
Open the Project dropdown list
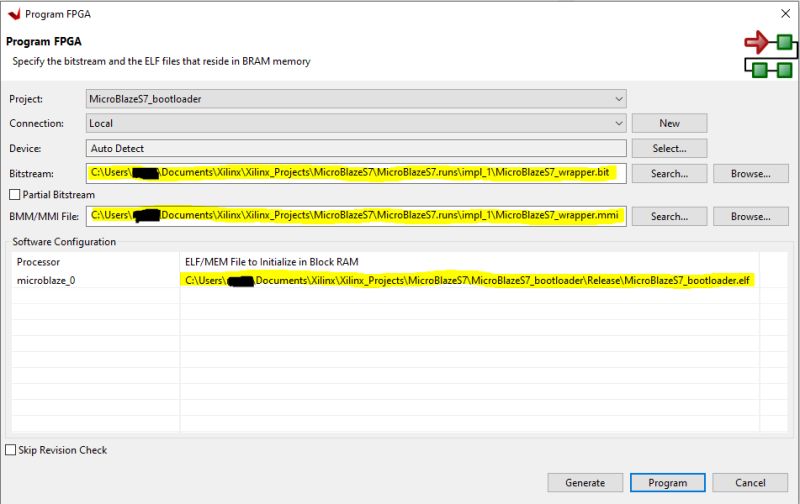pos(356,98)
